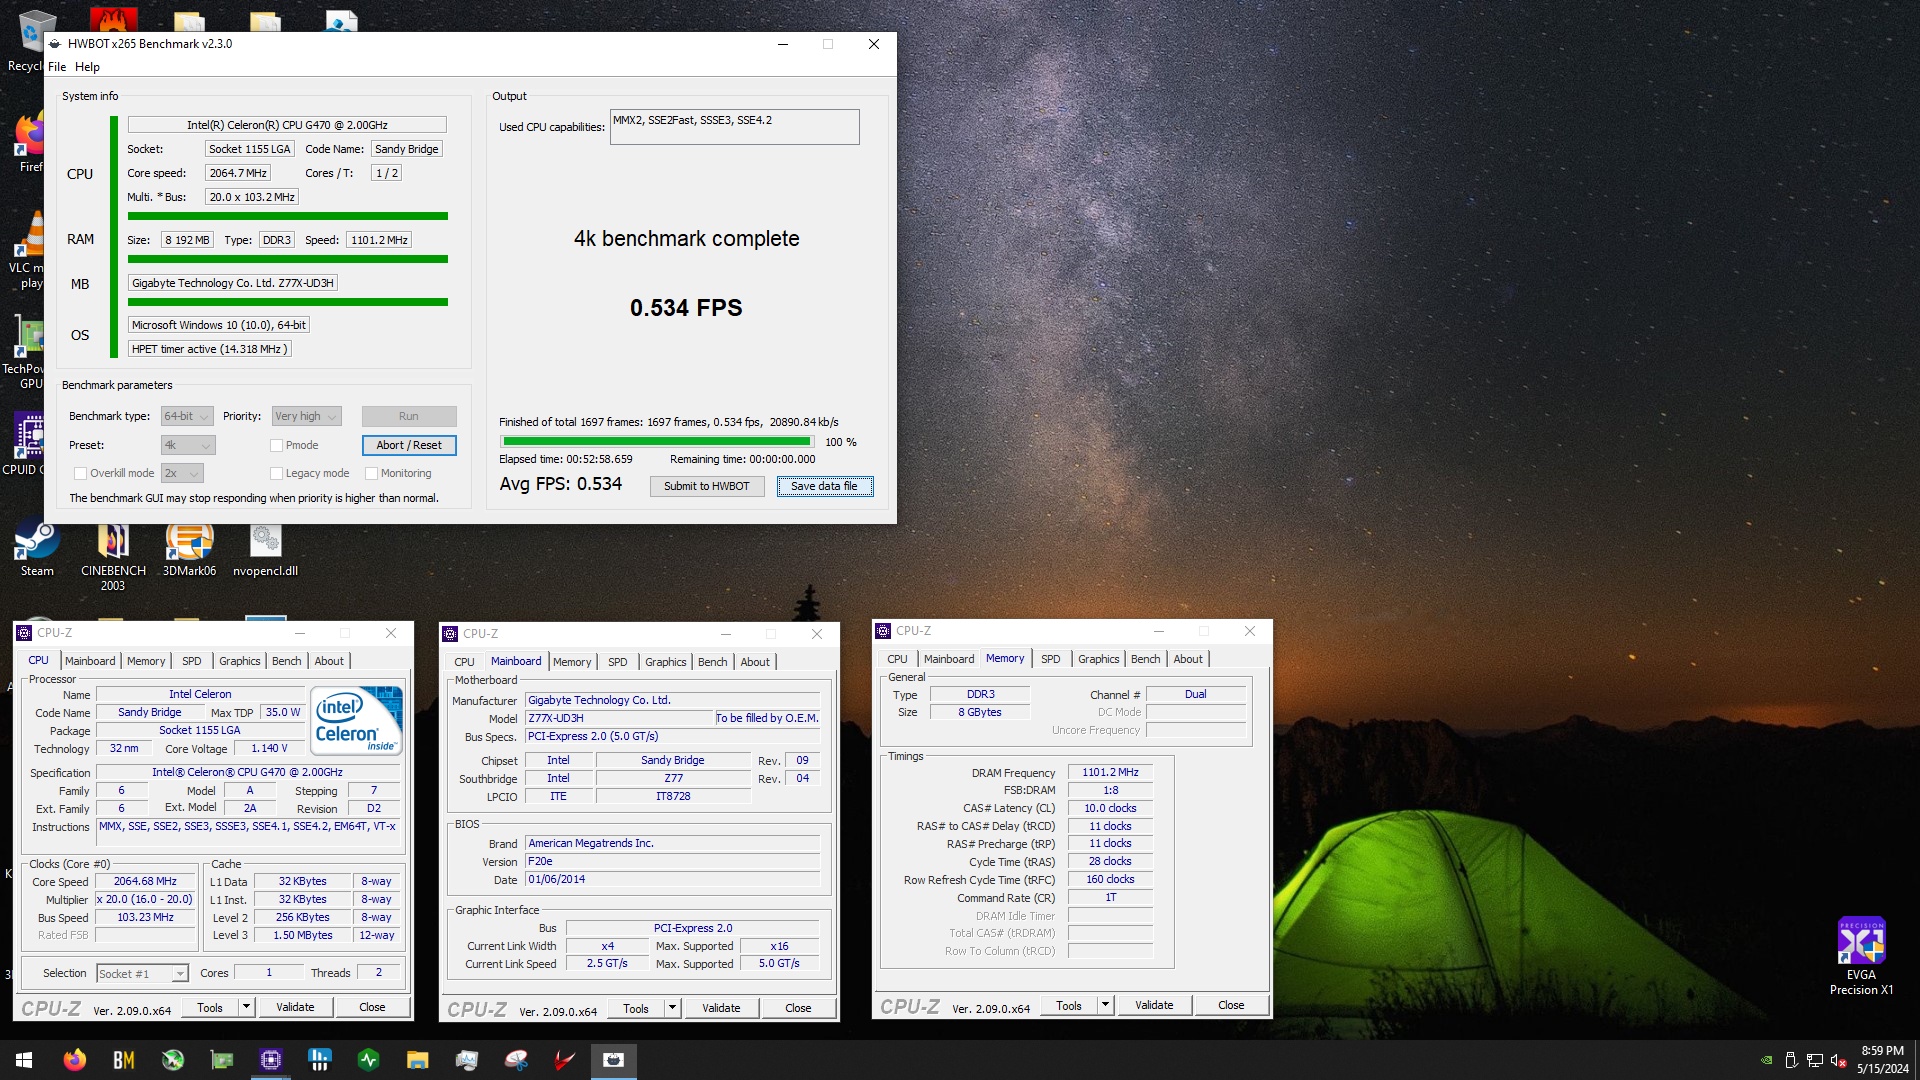1920x1080 pixels.
Task: Open the BM benchmark taskbar icon
Action: (123, 1060)
